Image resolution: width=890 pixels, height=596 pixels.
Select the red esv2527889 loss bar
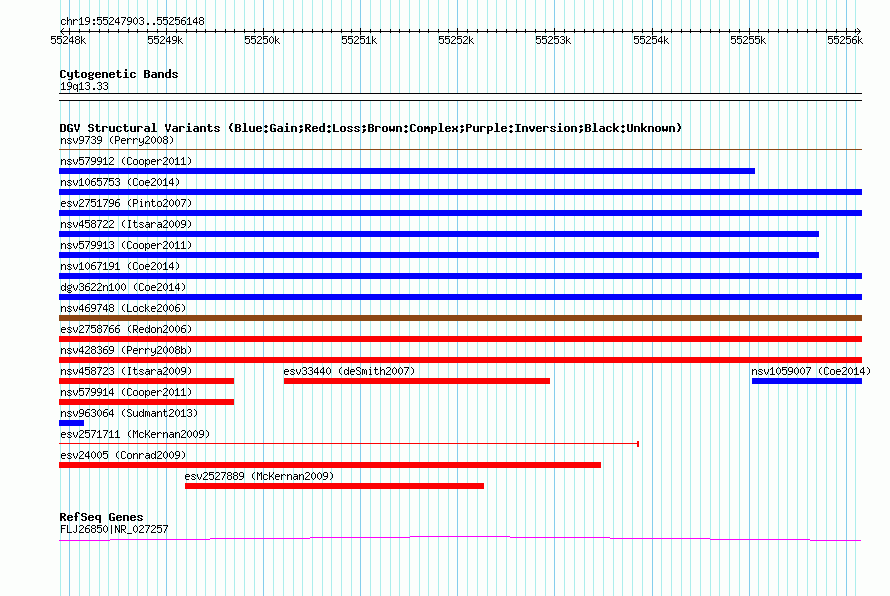click(x=334, y=486)
